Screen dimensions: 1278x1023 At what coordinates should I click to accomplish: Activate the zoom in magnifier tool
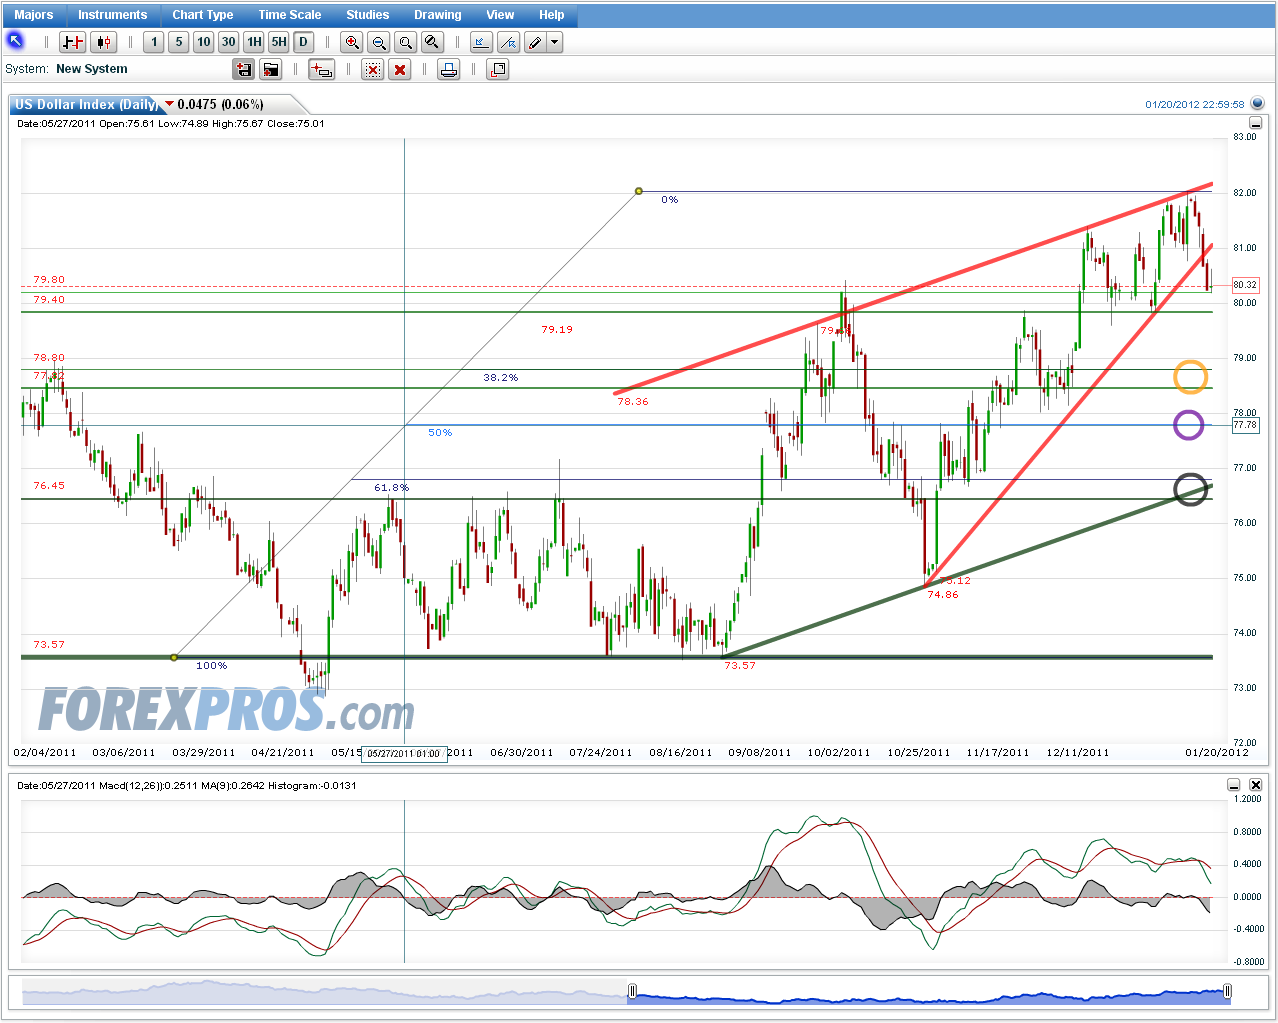pos(352,42)
